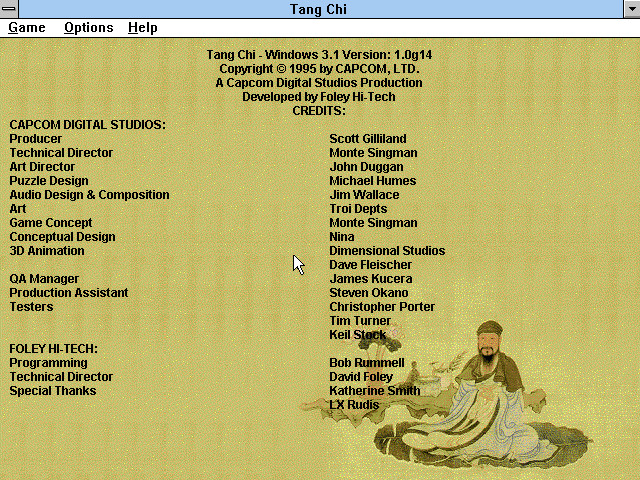This screenshot has height=480, width=640.
Task: Click 'Developed by Foley Hi-Tech' text
Action: [319, 97]
